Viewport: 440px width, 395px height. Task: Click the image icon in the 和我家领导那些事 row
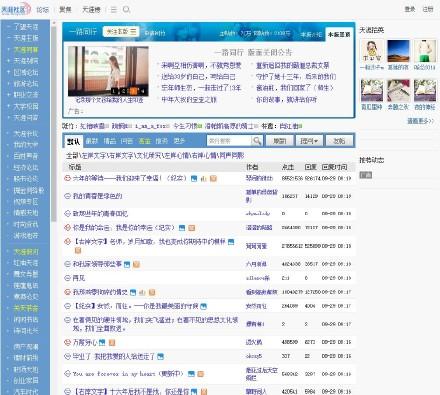coord(127,264)
